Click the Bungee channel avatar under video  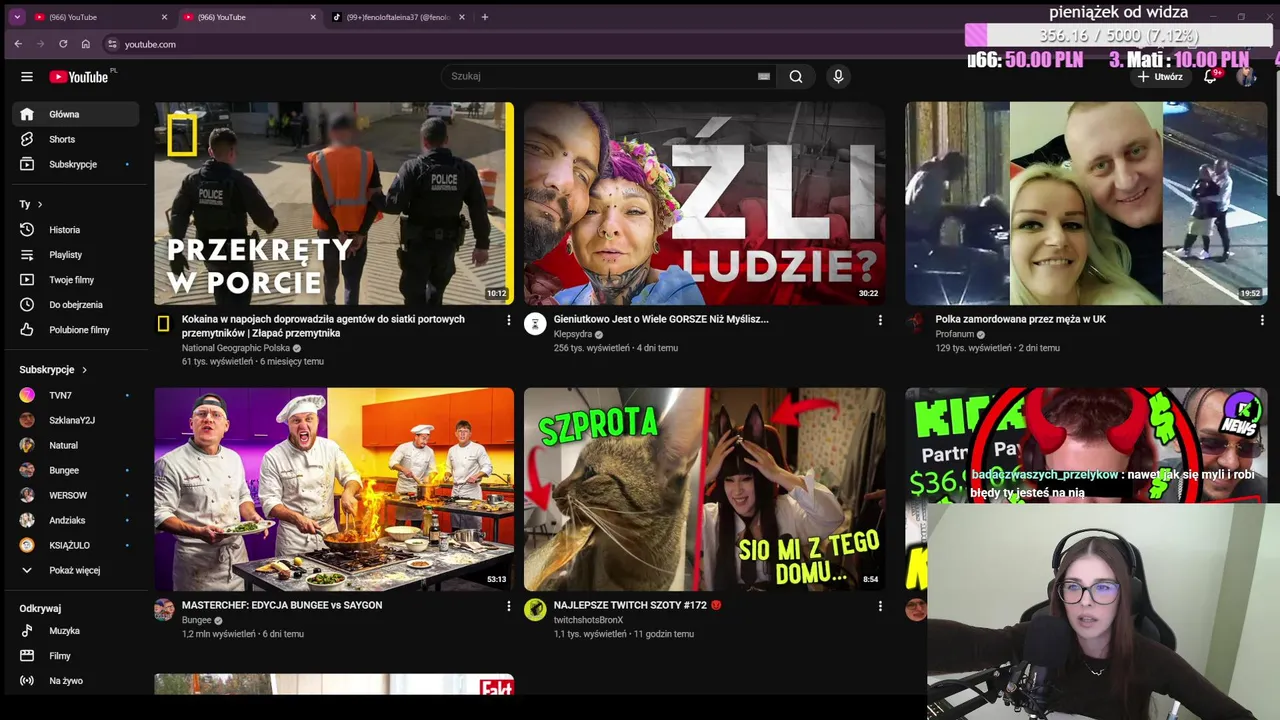[x=164, y=609]
